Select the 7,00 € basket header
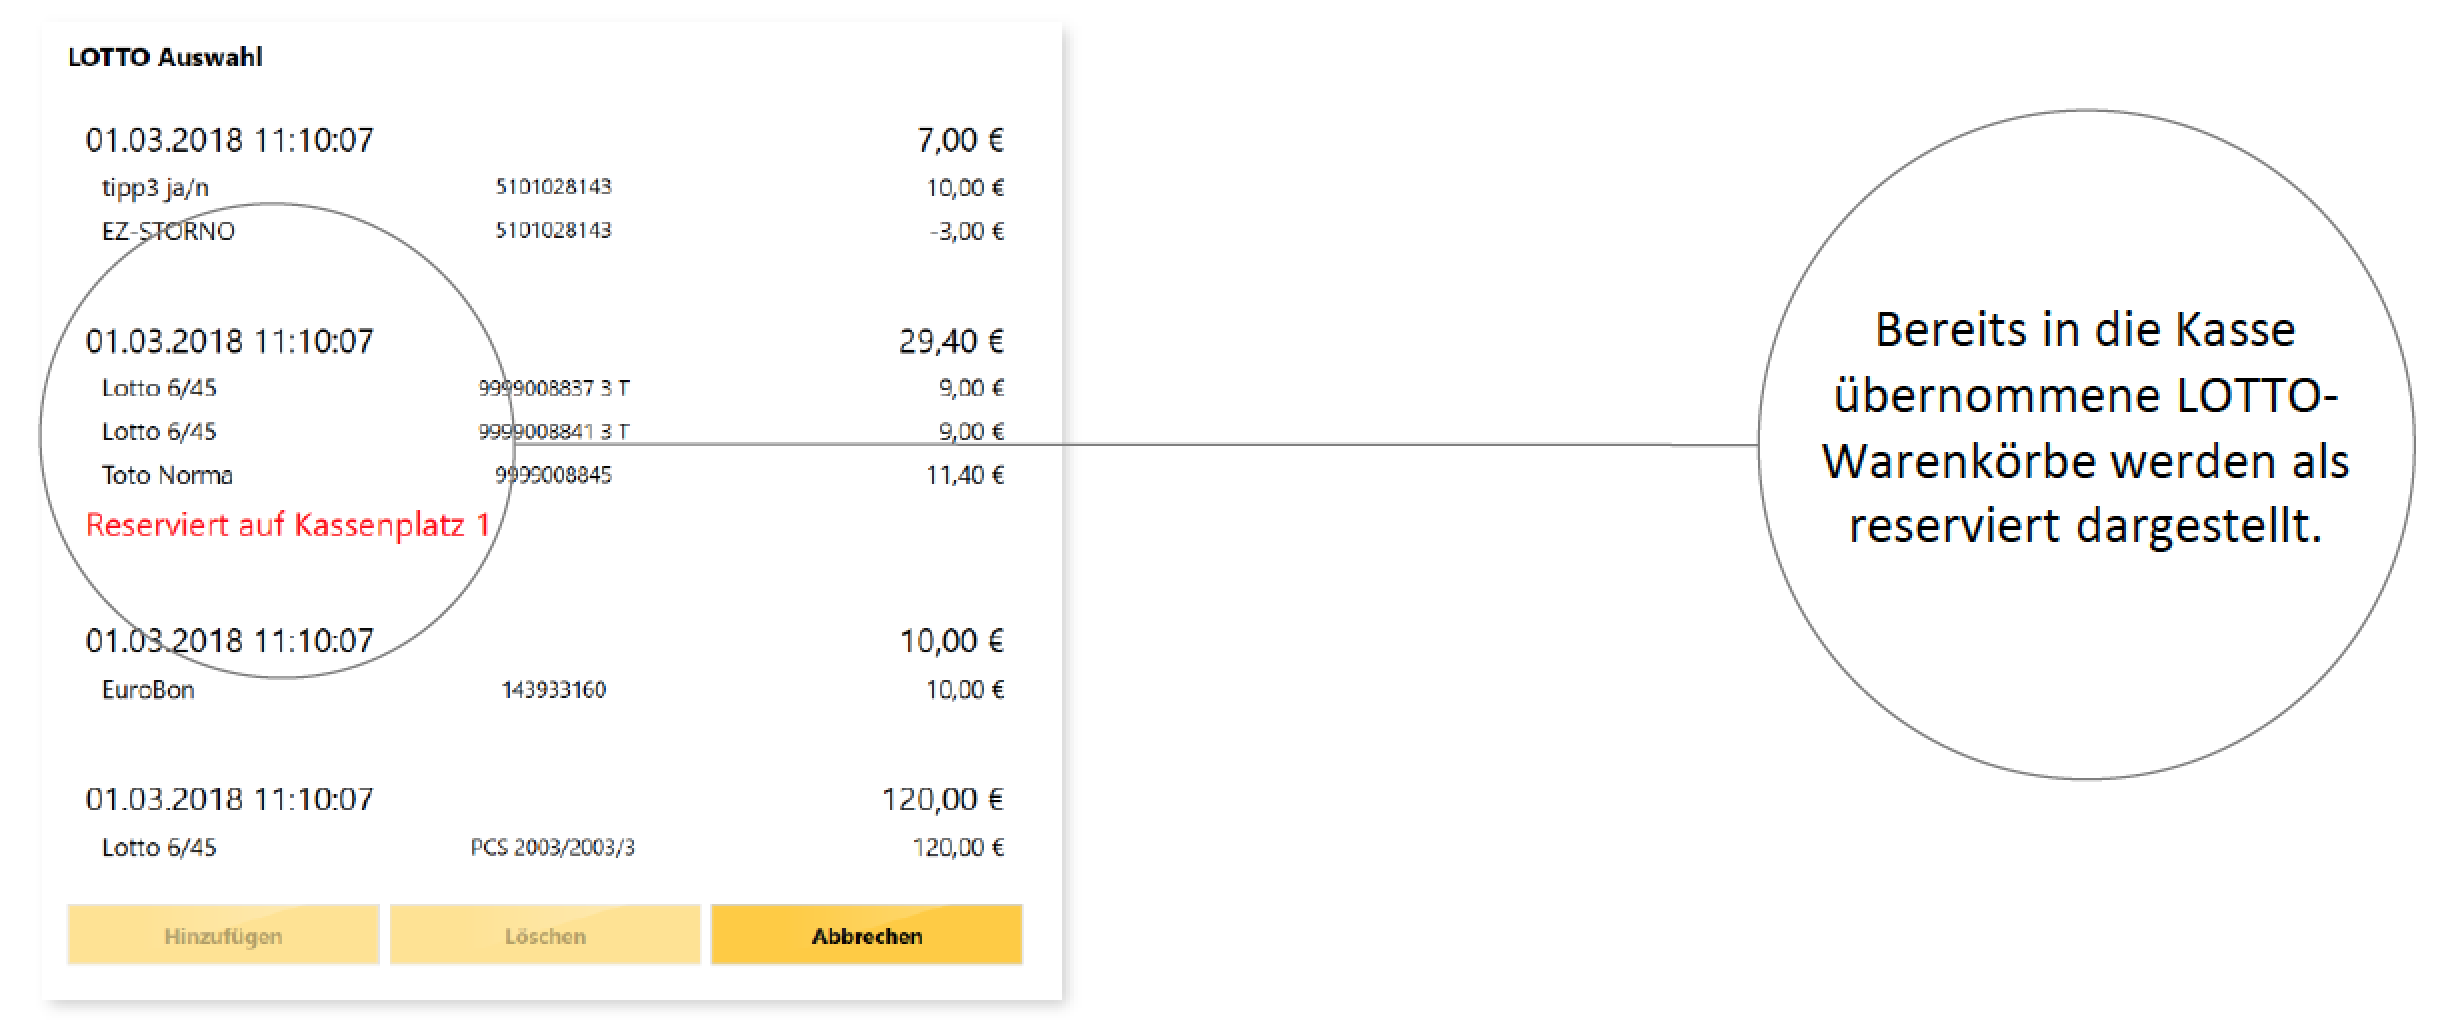The height and width of the screenshot is (1030, 2464). 545,139
